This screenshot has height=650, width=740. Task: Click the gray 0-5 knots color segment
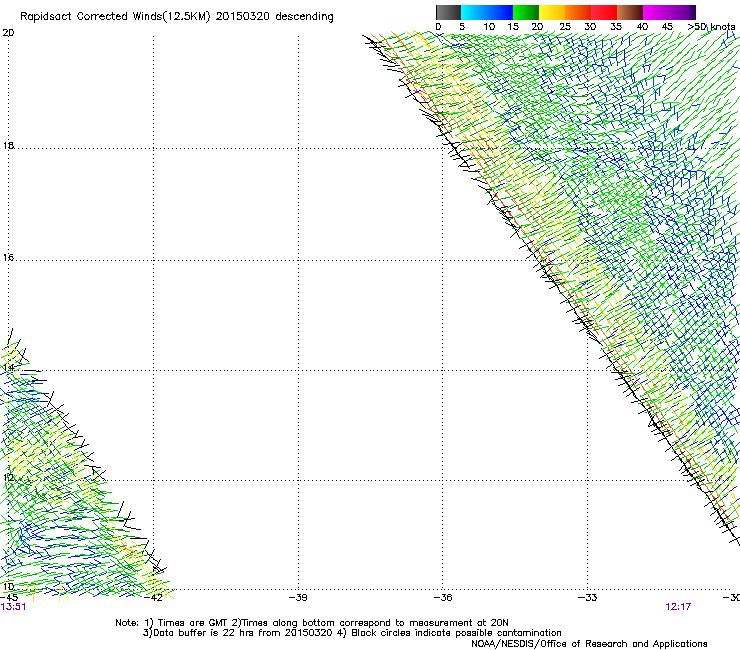448,12
